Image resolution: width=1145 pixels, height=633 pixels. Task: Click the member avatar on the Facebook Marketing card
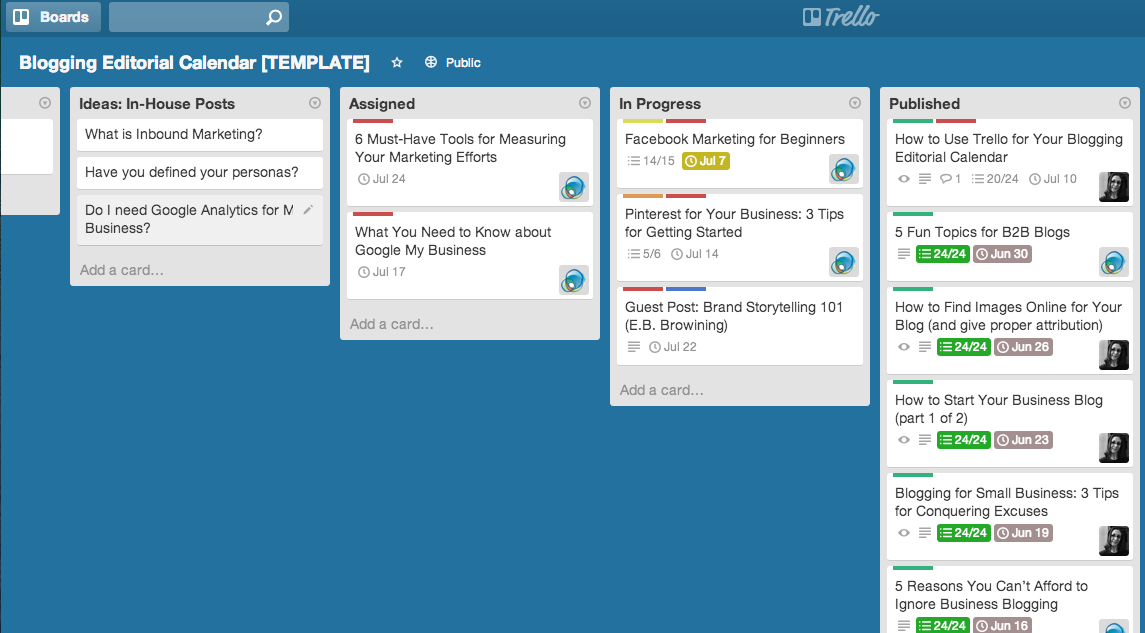click(843, 169)
